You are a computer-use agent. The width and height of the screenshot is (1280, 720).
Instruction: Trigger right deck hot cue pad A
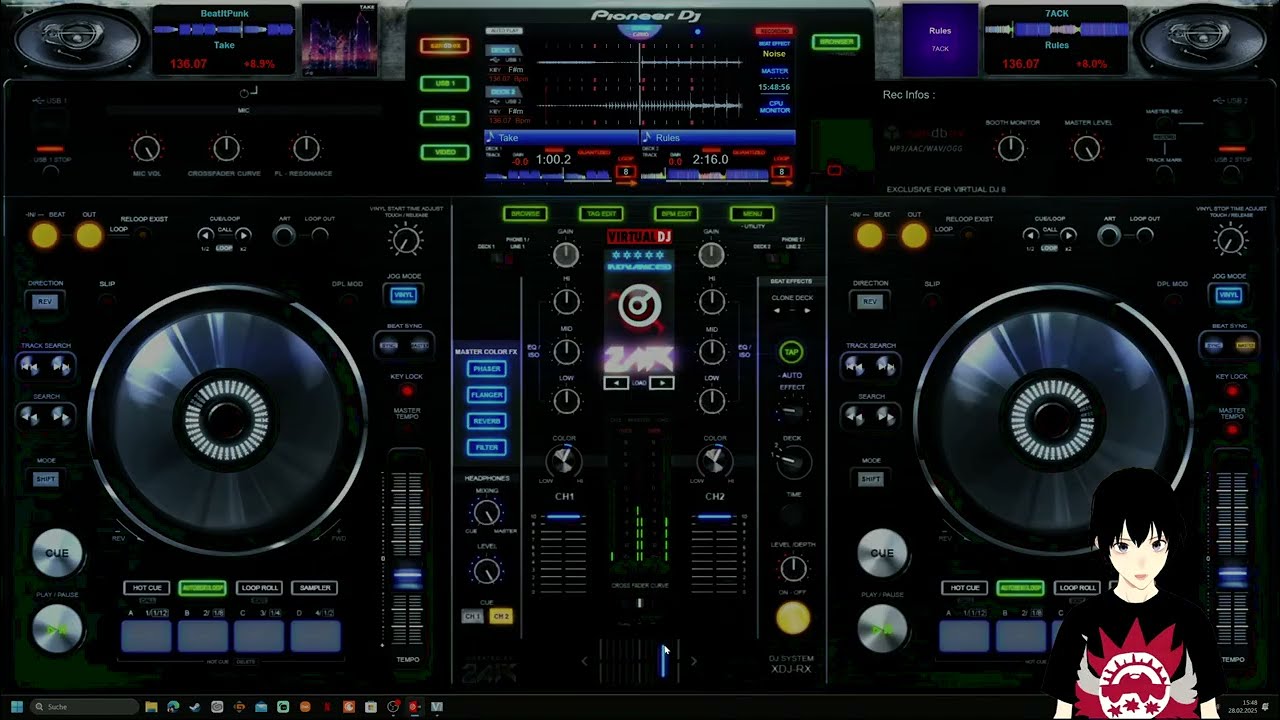coord(965,636)
